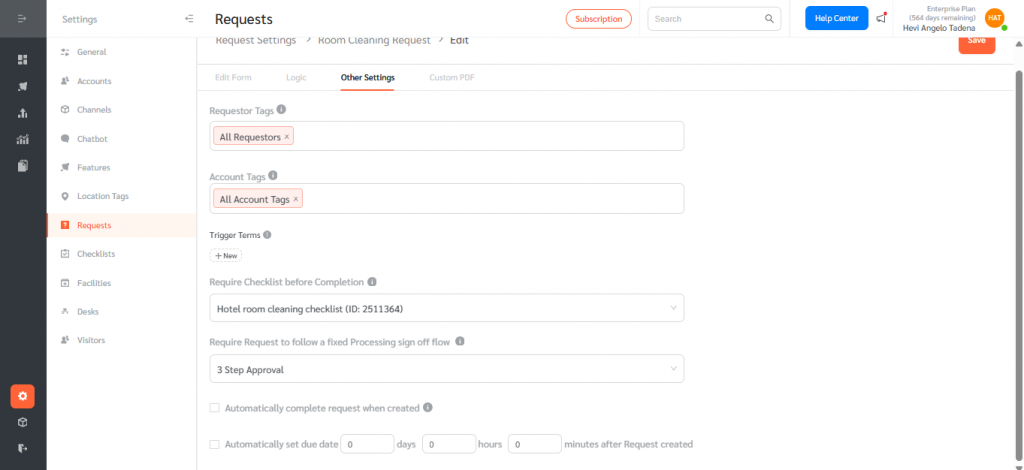Click the Subscription button
This screenshot has height=470, width=1024.
click(x=598, y=19)
